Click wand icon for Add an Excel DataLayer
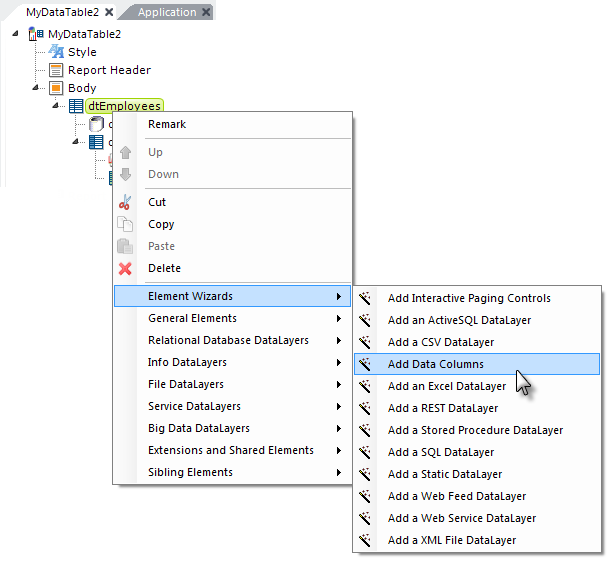The width and height of the screenshot is (614, 581). tap(365, 386)
